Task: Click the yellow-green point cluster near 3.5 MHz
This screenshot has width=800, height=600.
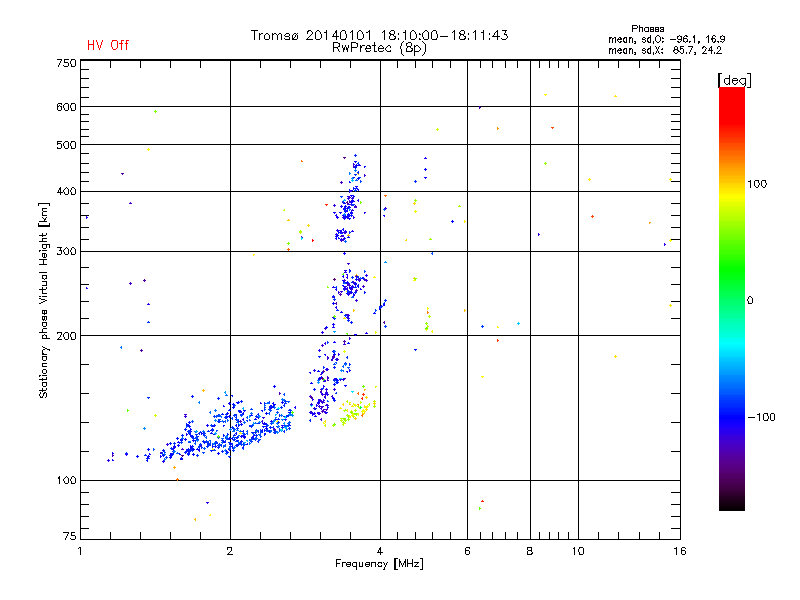Action: point(353,410)
